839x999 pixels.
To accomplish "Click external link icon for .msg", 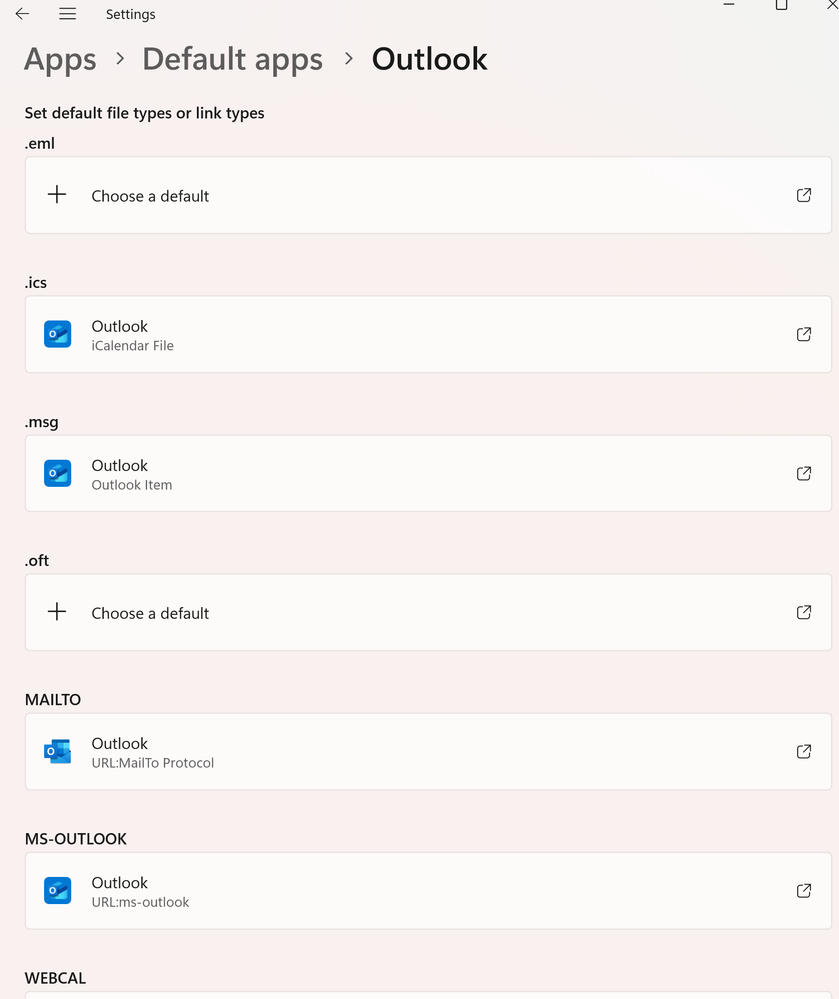I will tap(804, 473).
